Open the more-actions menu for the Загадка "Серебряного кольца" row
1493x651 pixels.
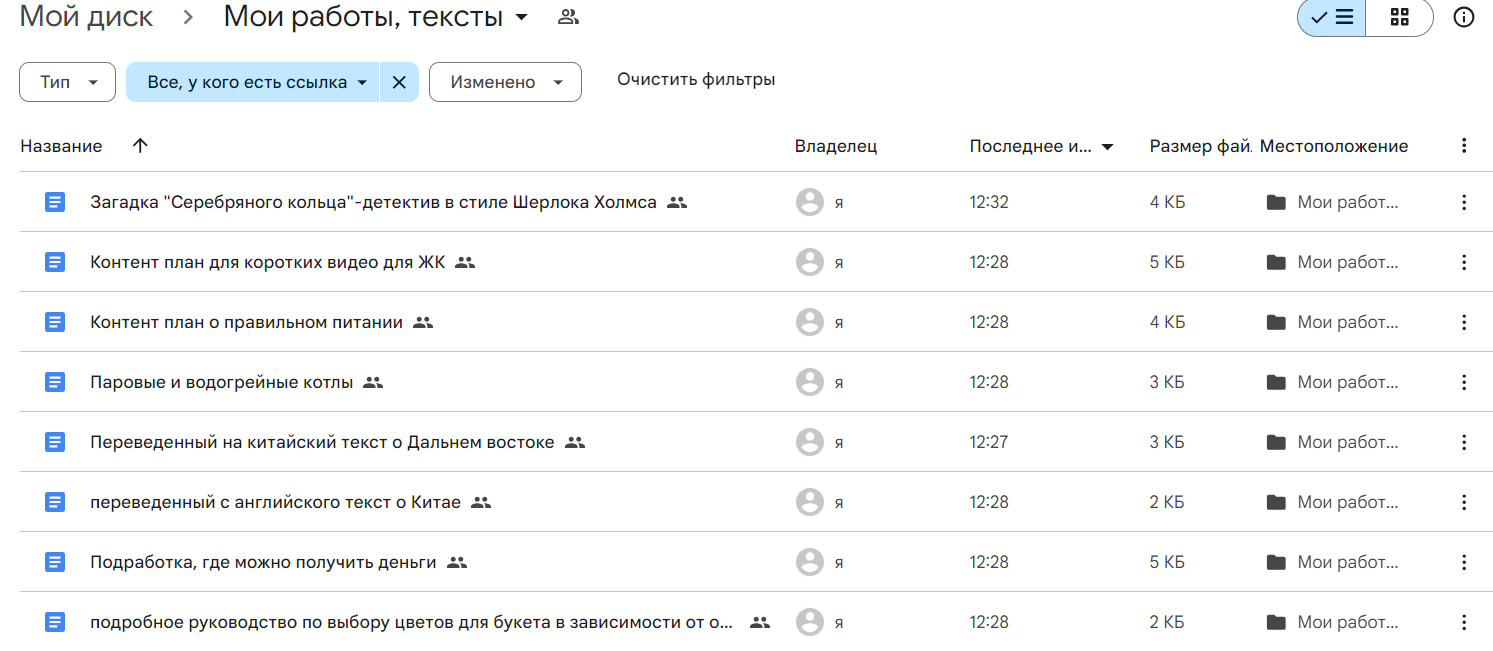coord(1464,202)
